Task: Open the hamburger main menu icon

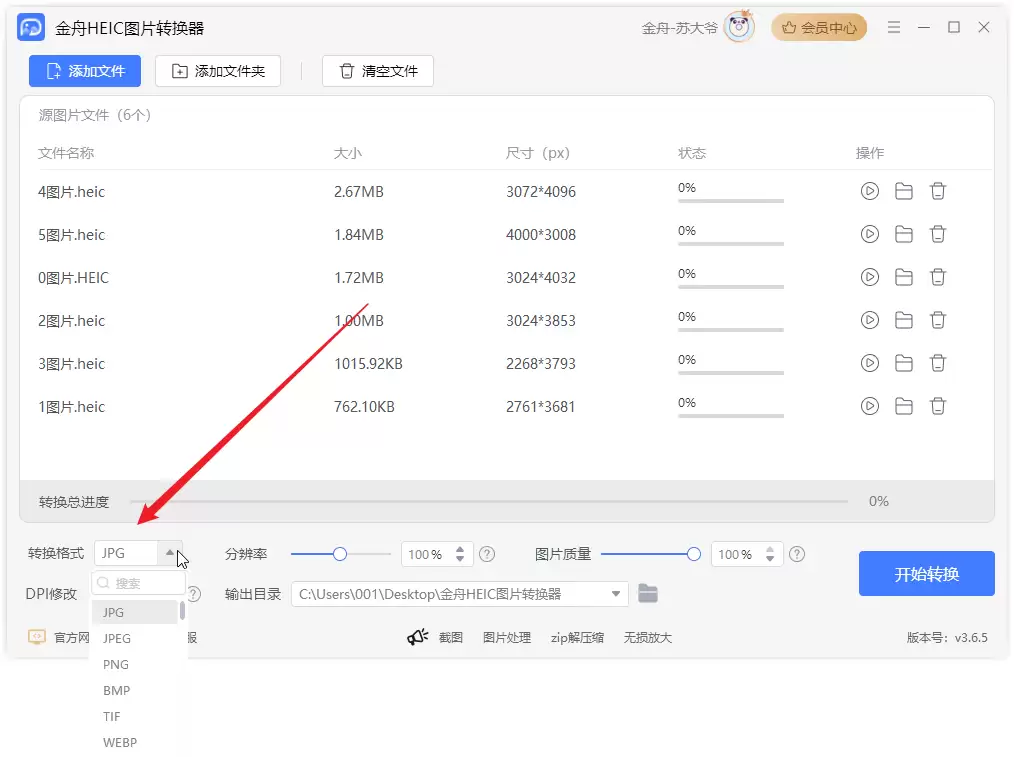Action: tap(894, 27)
